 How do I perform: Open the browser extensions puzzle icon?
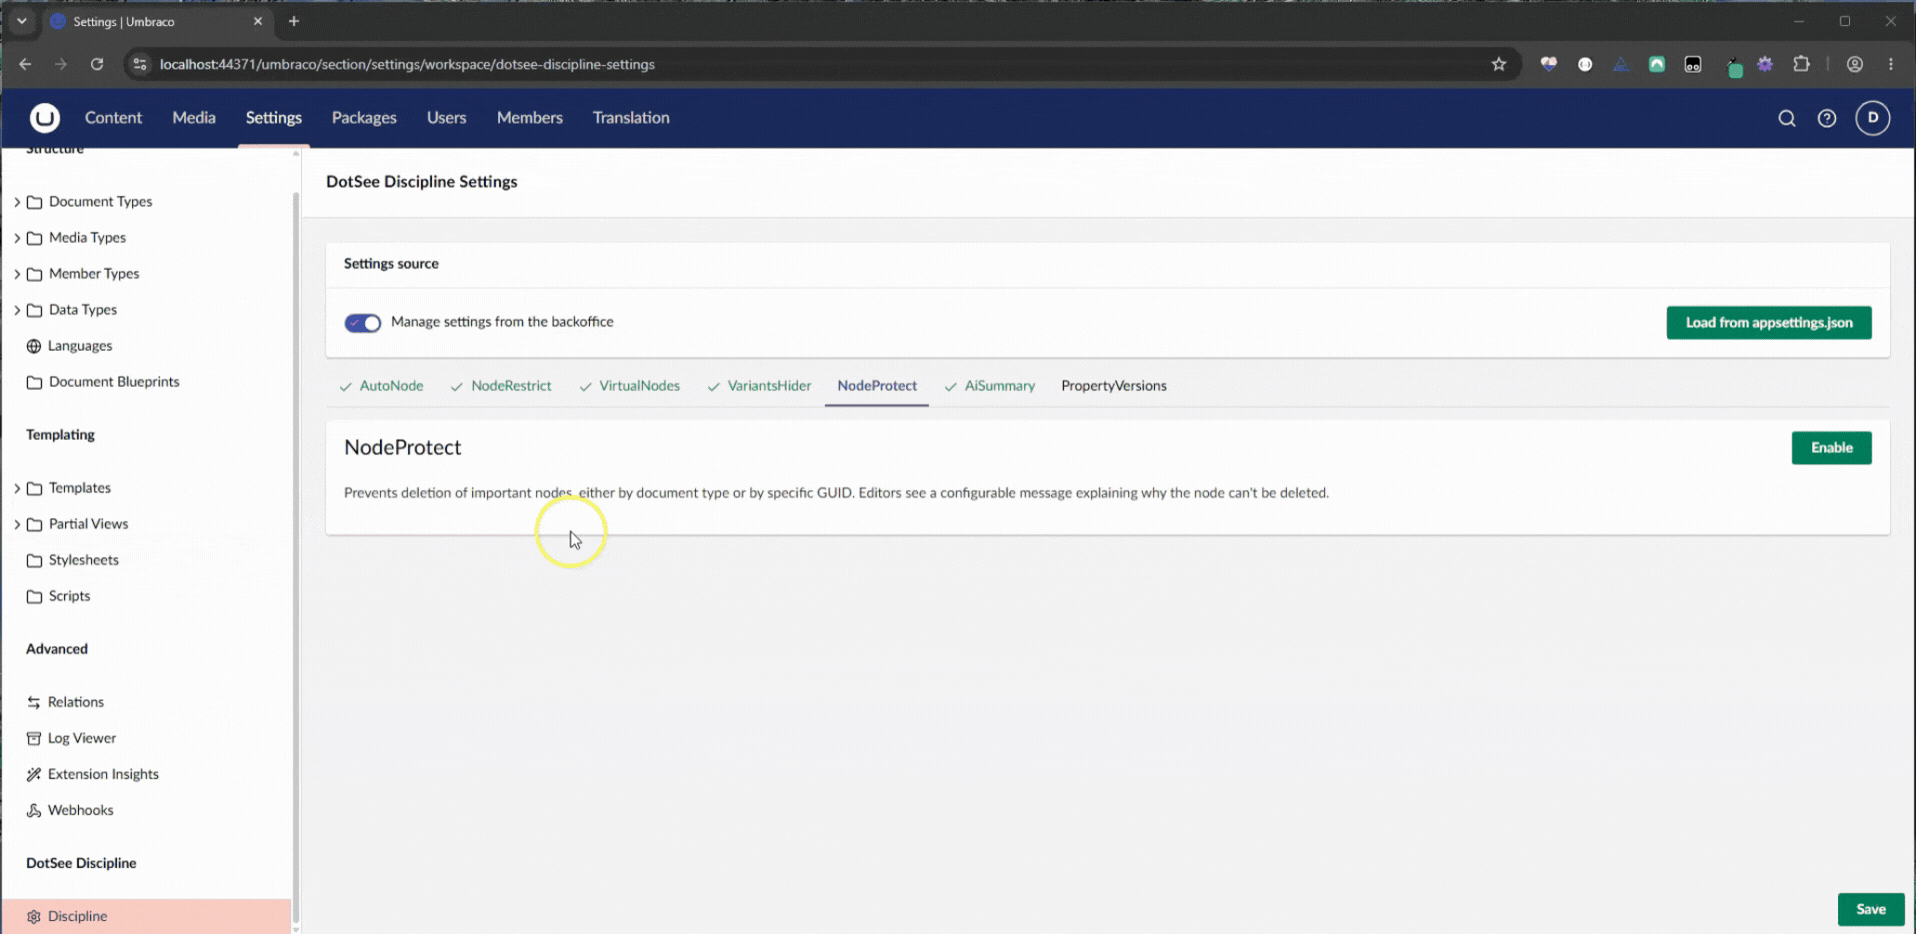click(x=1801, y=64)
